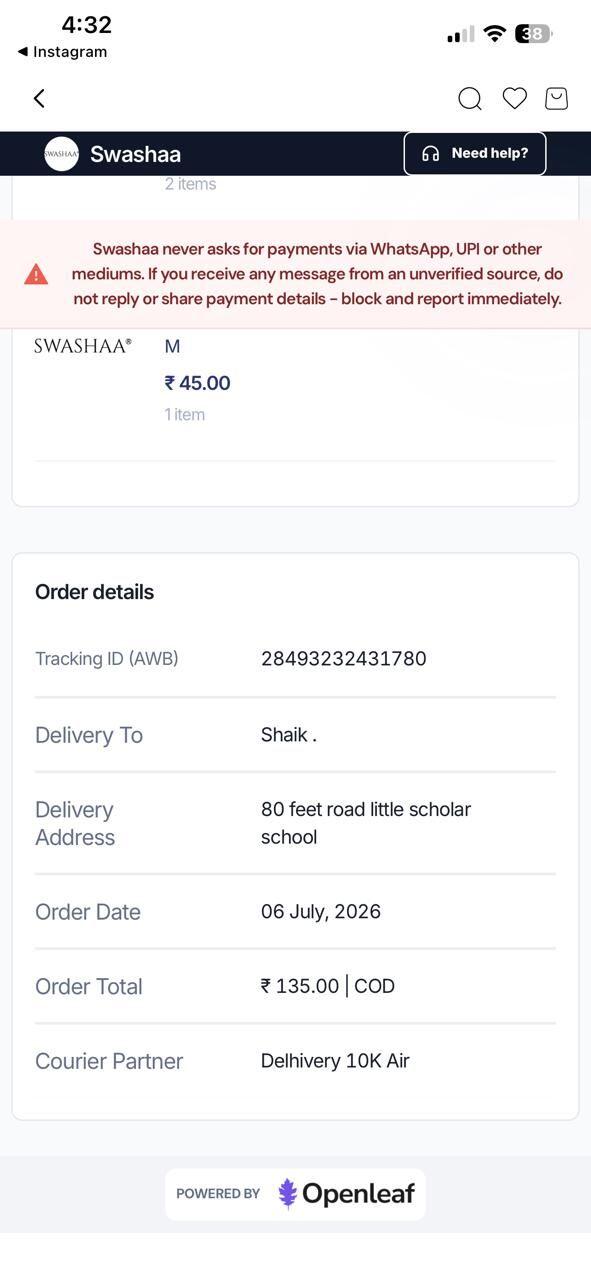Select the tracking ID number 28493232431780

[x=343, y=658]
